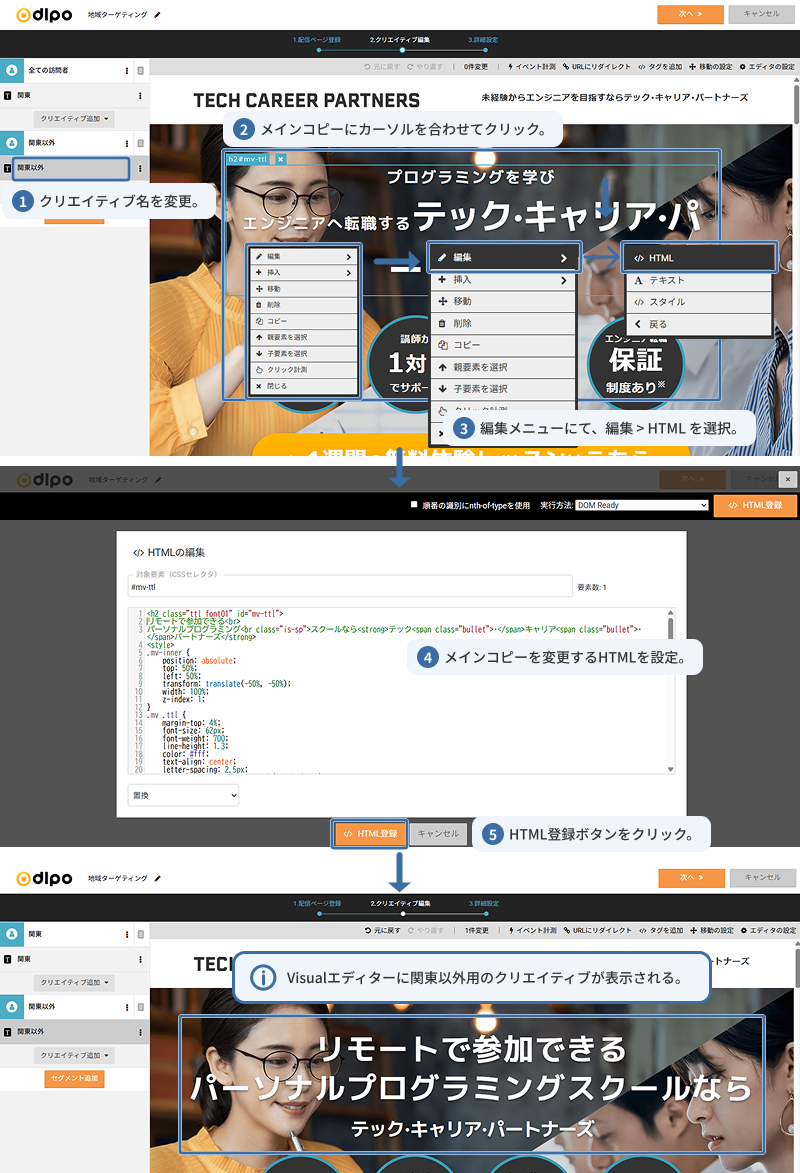Click the 次へ button in the top screenshot
This screenshot has width=800, height=1173.
pos(690,14)
